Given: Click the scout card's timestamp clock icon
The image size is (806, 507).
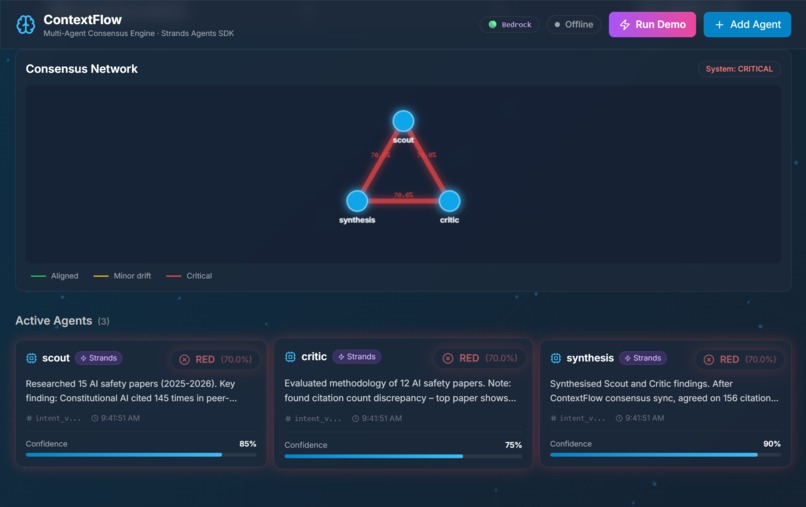Looking at the screenshot, I should 95,419.
